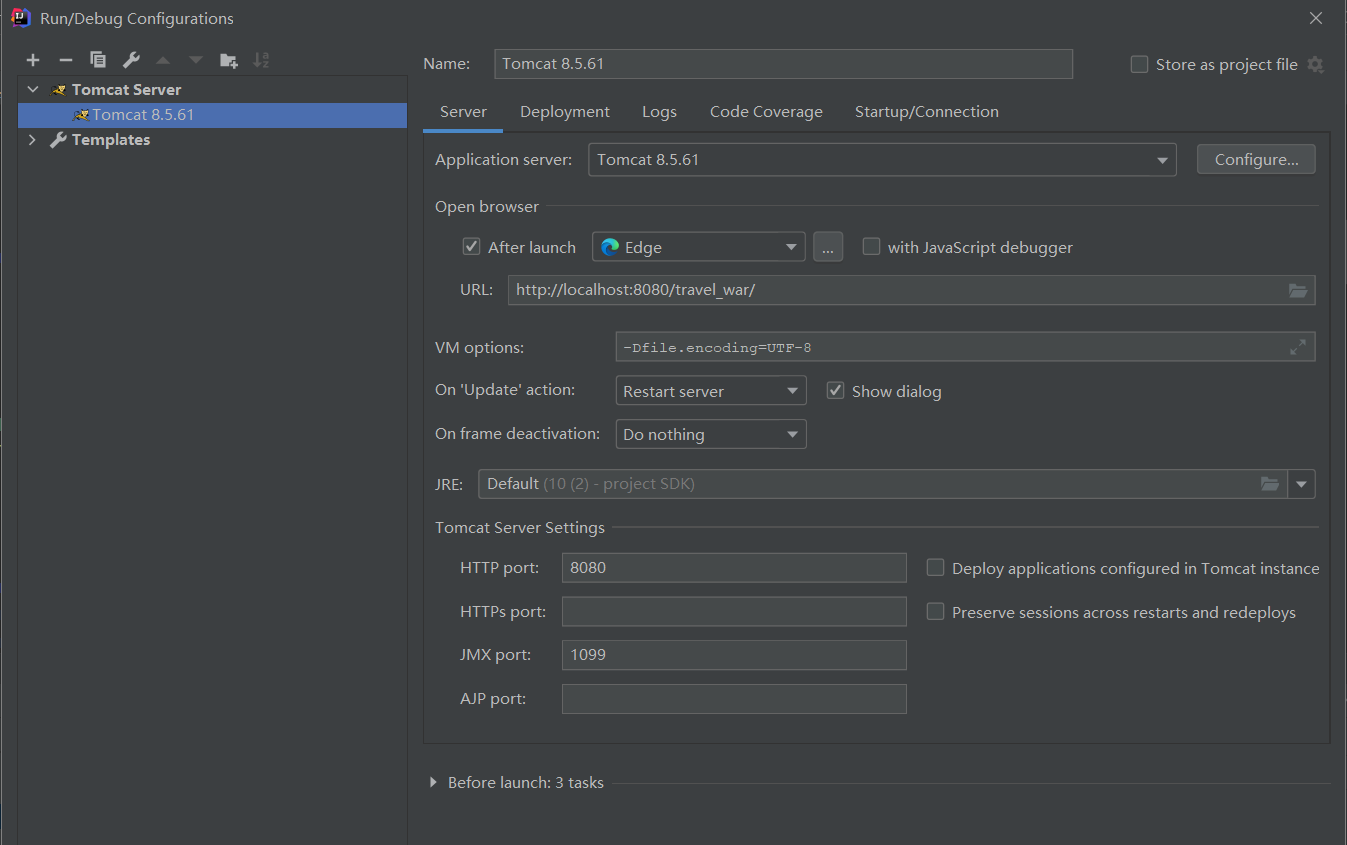Image resolution: width=1347 pixels, height=845 pixels.
Task: Switch to the Code Coverage tab
Action: (766, 112)
